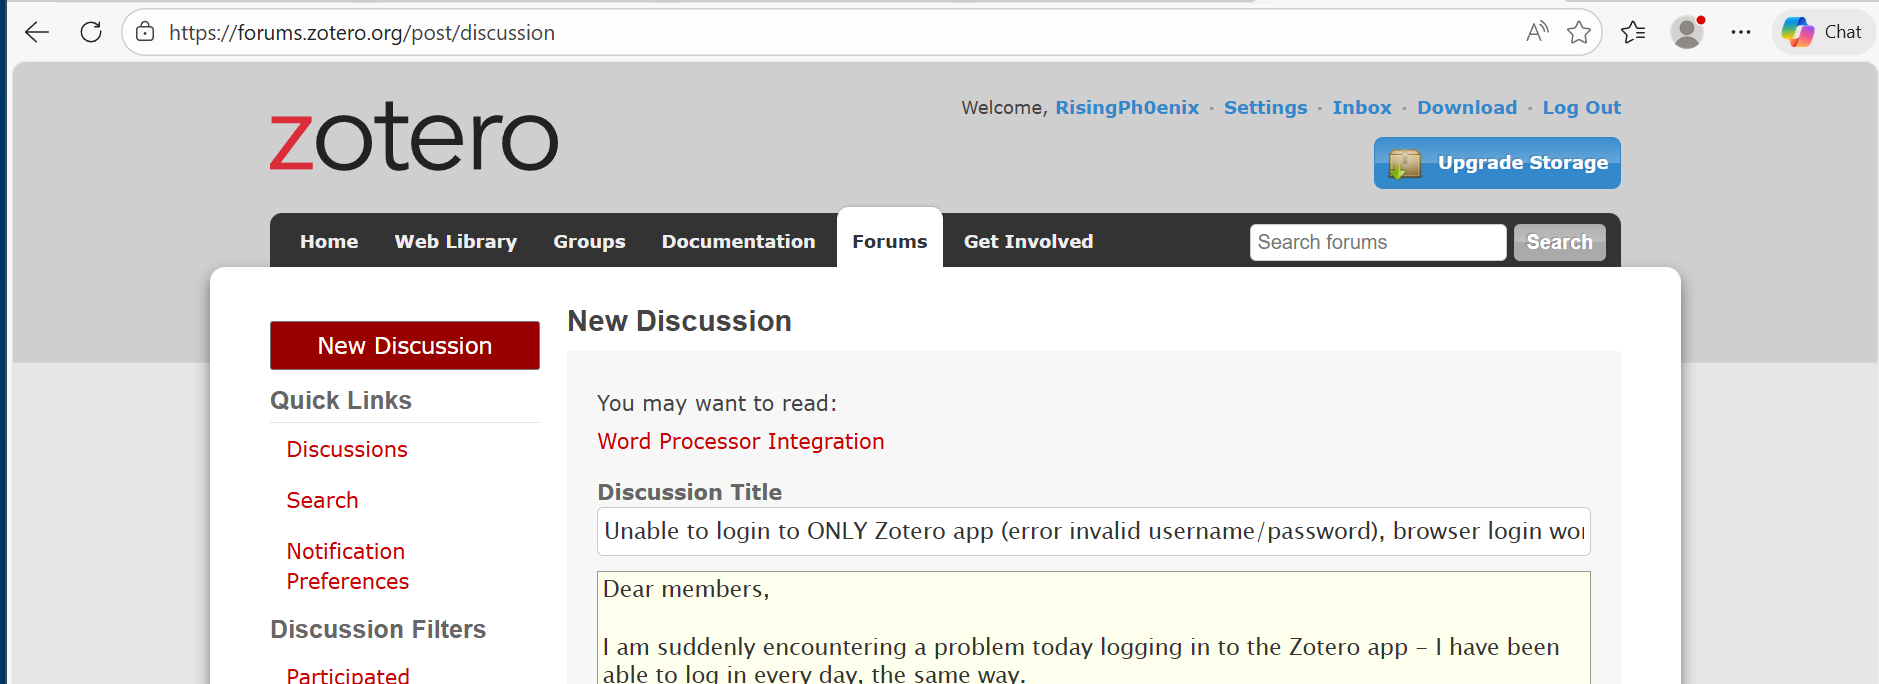Viewport: 1879px width, 684px height.
Task: Click the Discussion Title input field
Action: pos(1094,532)
